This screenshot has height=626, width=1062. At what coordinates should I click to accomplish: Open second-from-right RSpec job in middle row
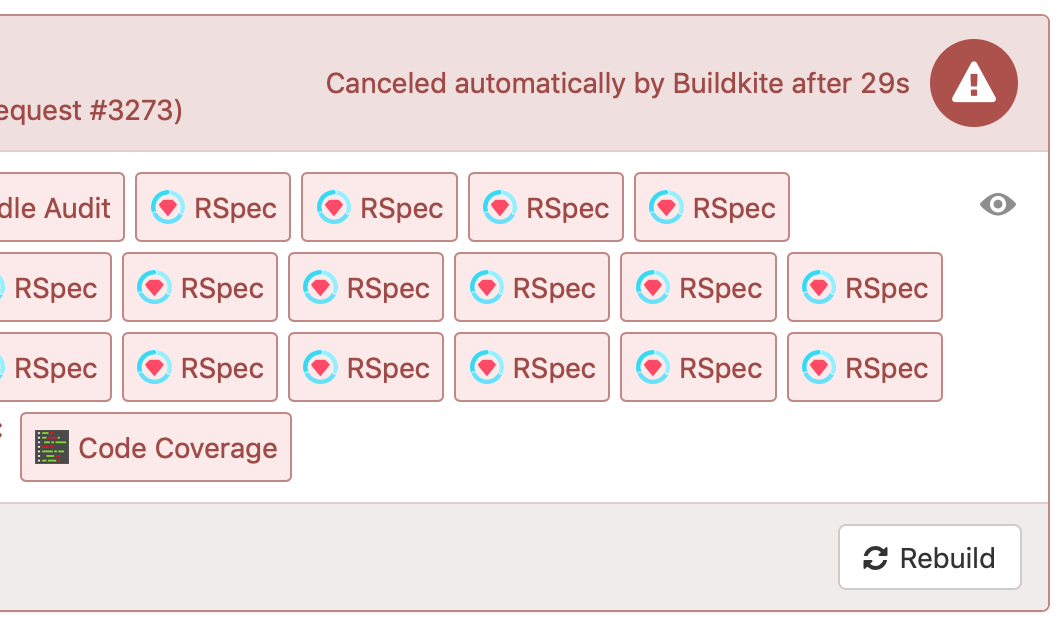698,288
